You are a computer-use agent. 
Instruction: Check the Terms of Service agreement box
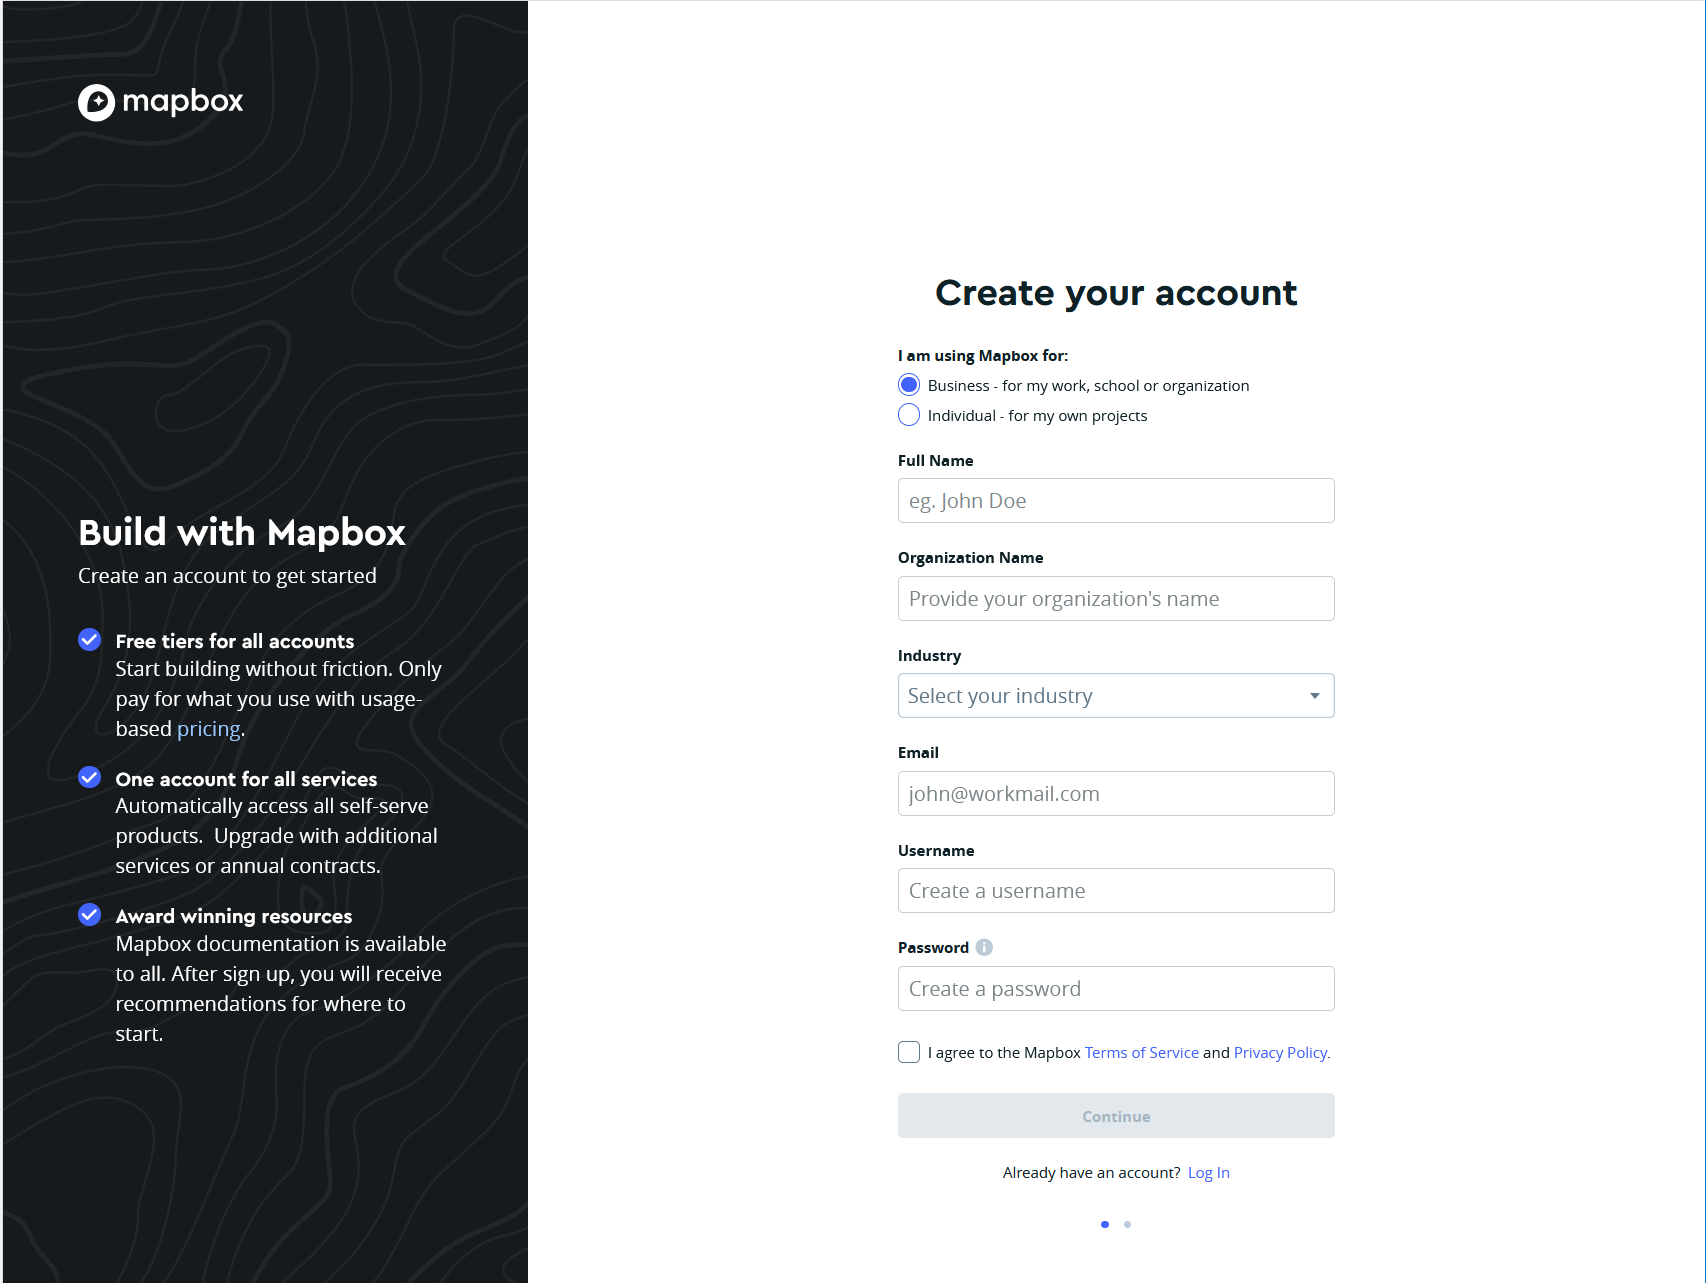coord(909,1052)
